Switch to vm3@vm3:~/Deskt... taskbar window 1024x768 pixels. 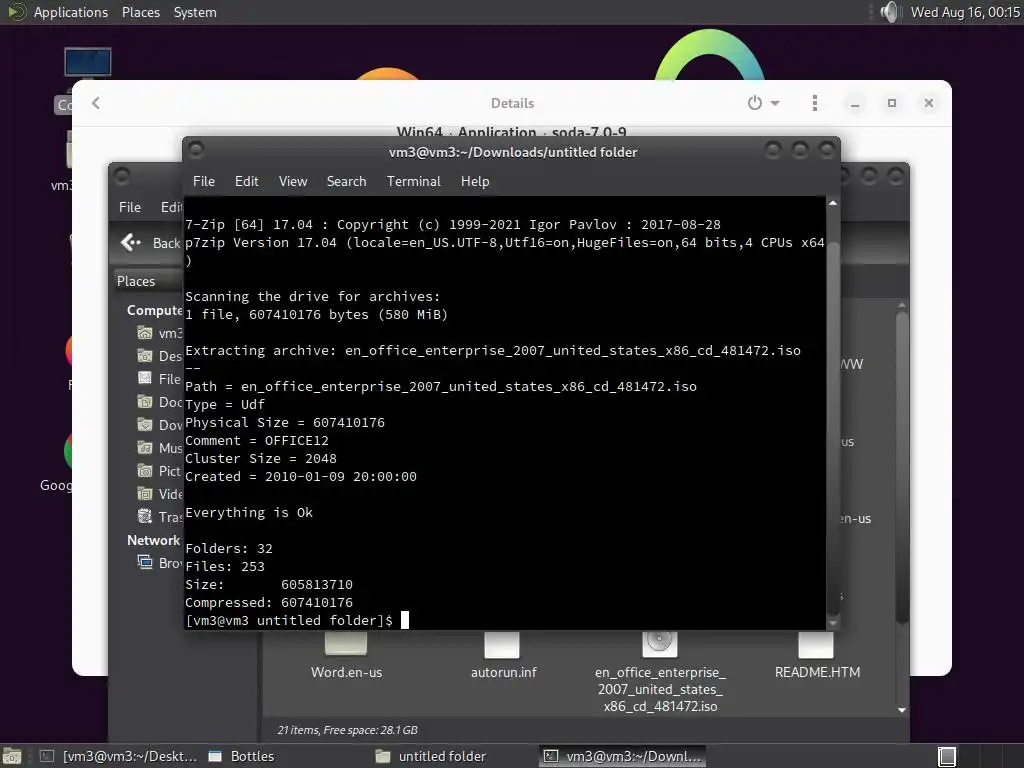[118, 756]
